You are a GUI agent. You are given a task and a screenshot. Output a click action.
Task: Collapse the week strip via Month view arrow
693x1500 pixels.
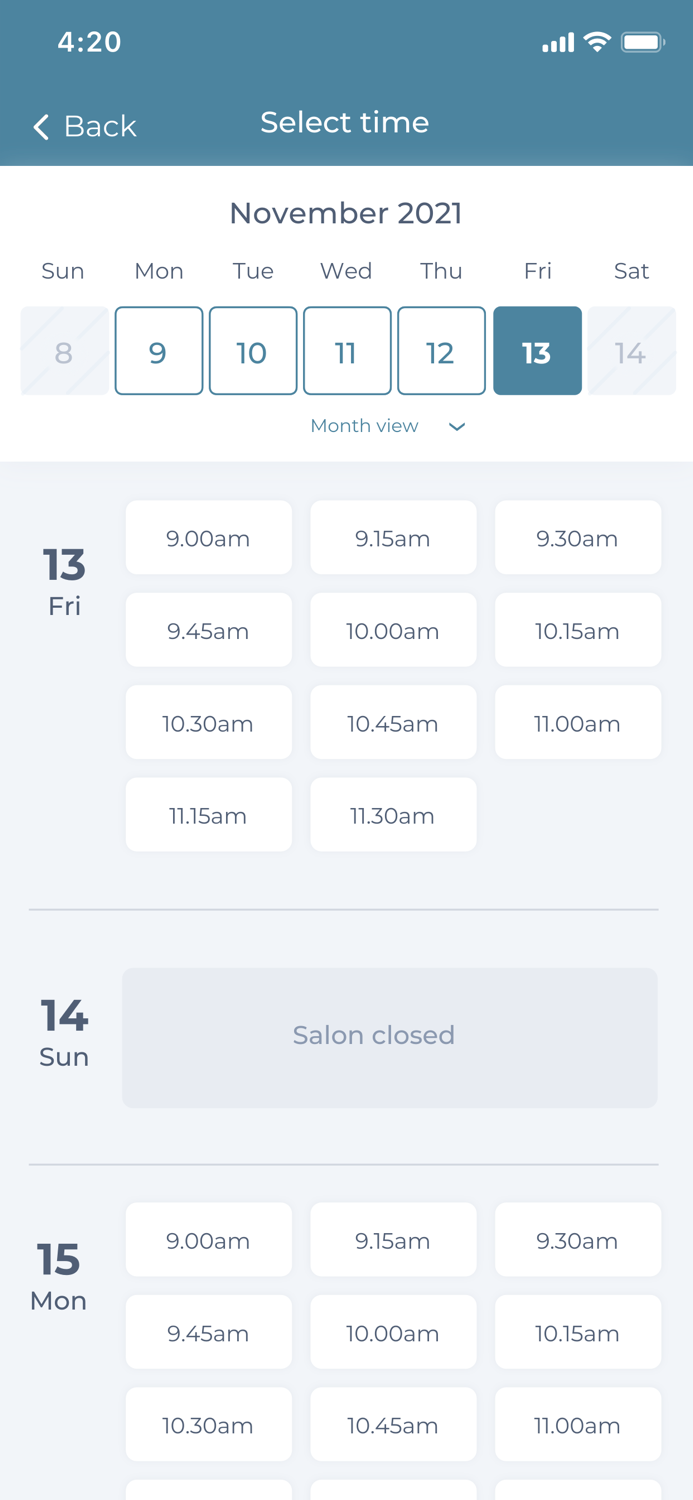[x=457, y=426]
